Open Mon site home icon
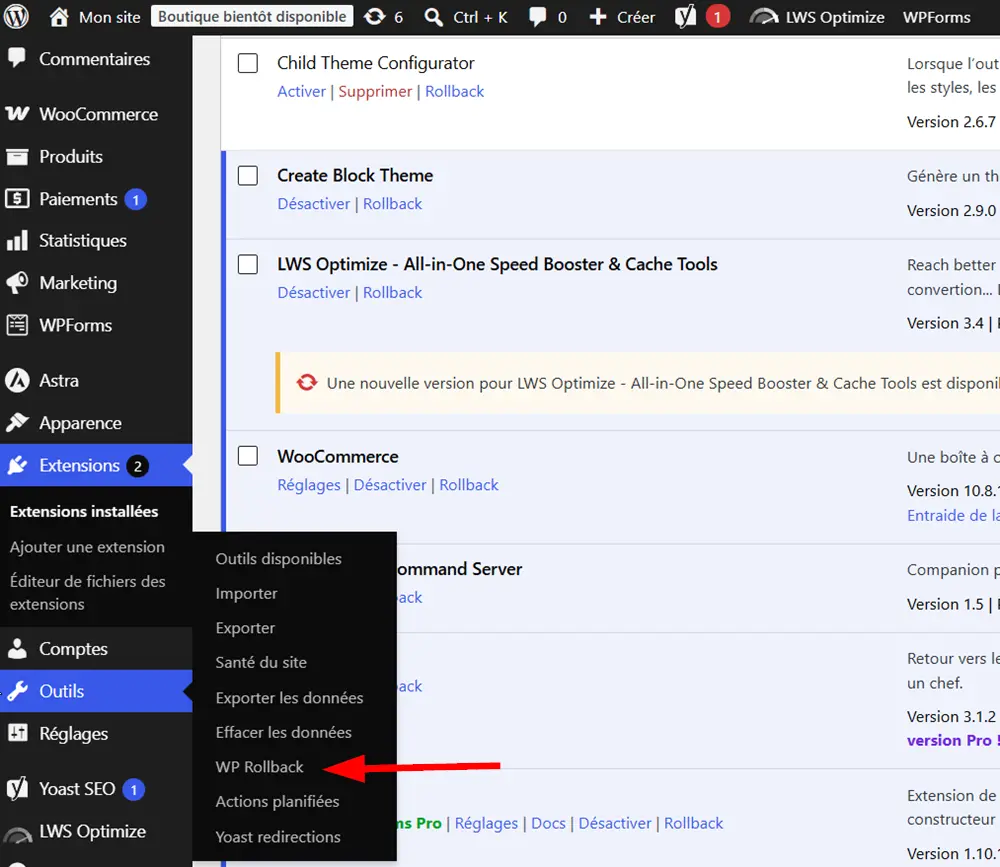This screenshot has height=867, width=1000. 59,17
